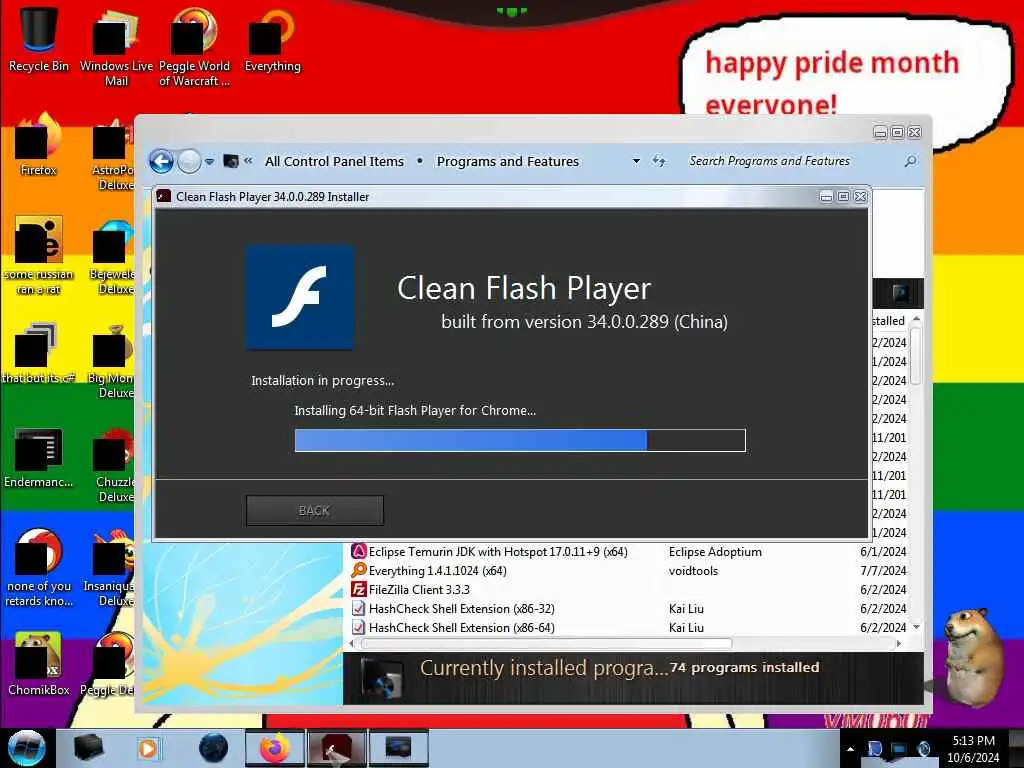Click the horizontal scrollbar of program list

pyautogui.click(x=546, y=643)
